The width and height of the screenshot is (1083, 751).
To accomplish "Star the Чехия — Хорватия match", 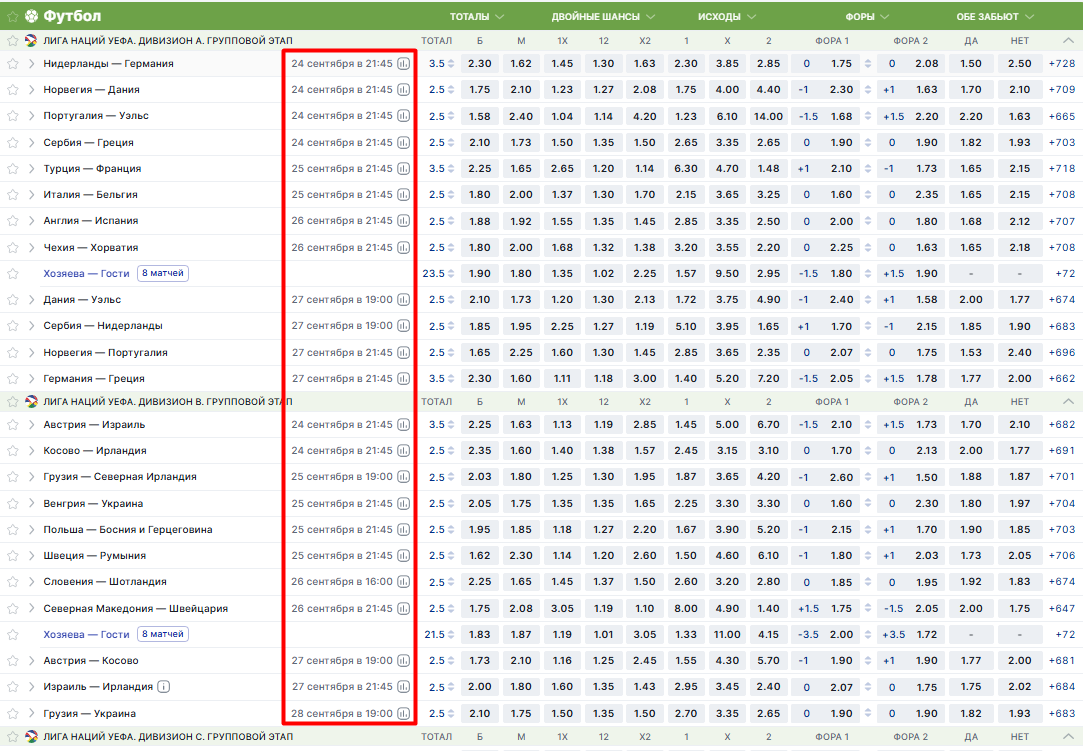I will (x=12, y=247).
